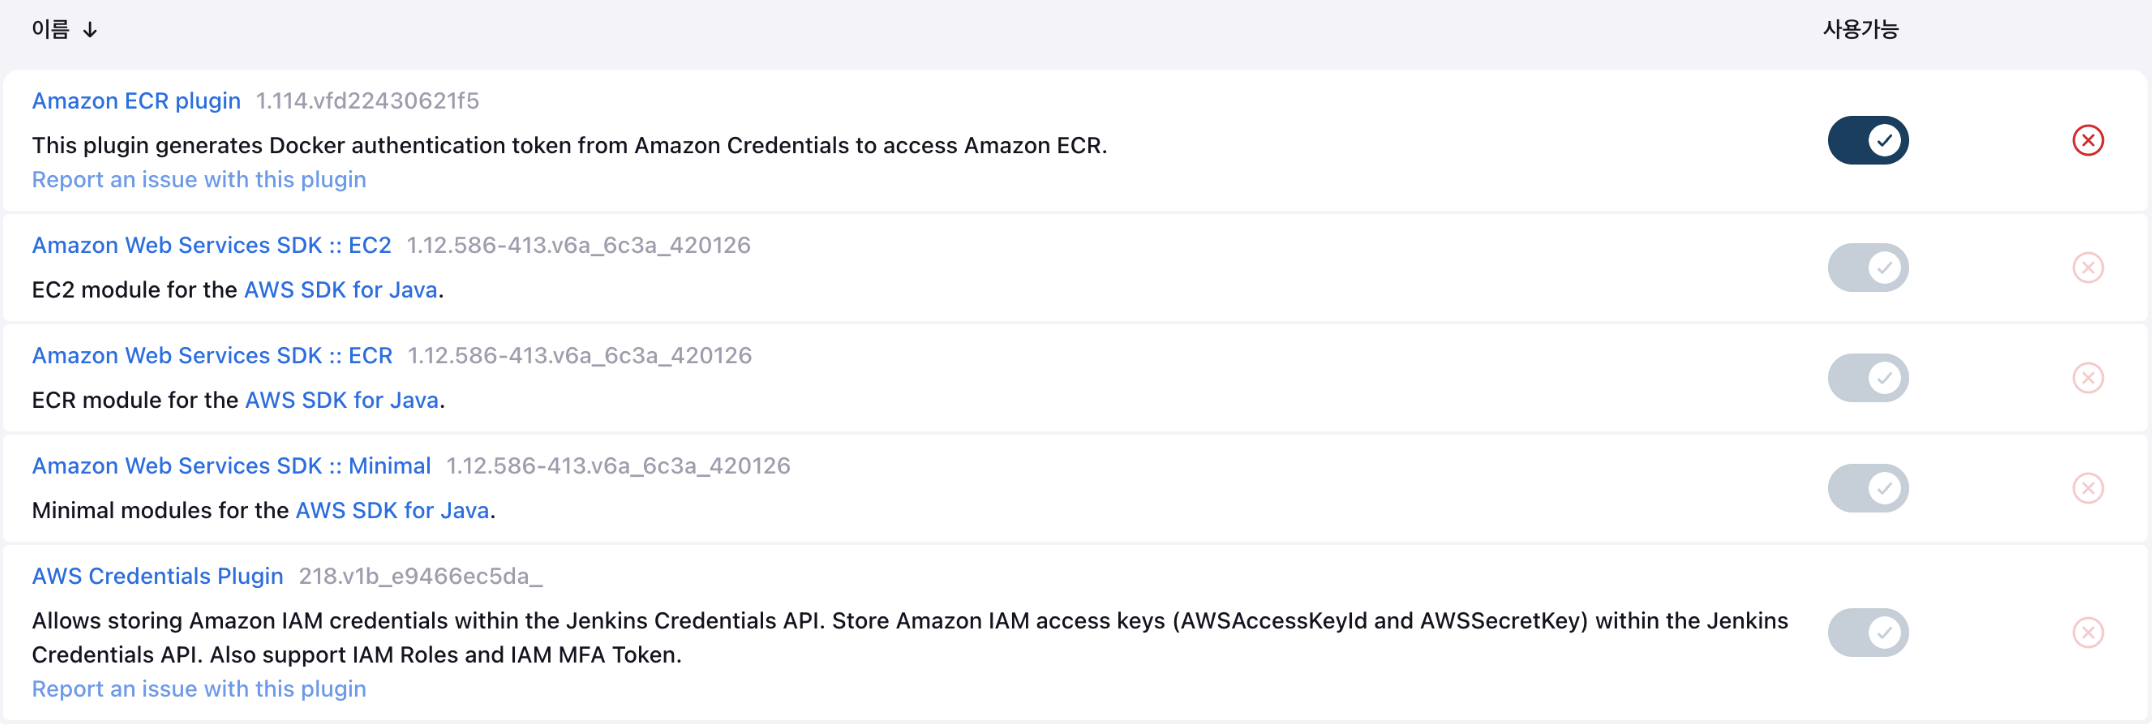Open Amazon Web Services SDK :: EC2 link
This screenshot has height=724, width=2152.
tap(211, 245)
